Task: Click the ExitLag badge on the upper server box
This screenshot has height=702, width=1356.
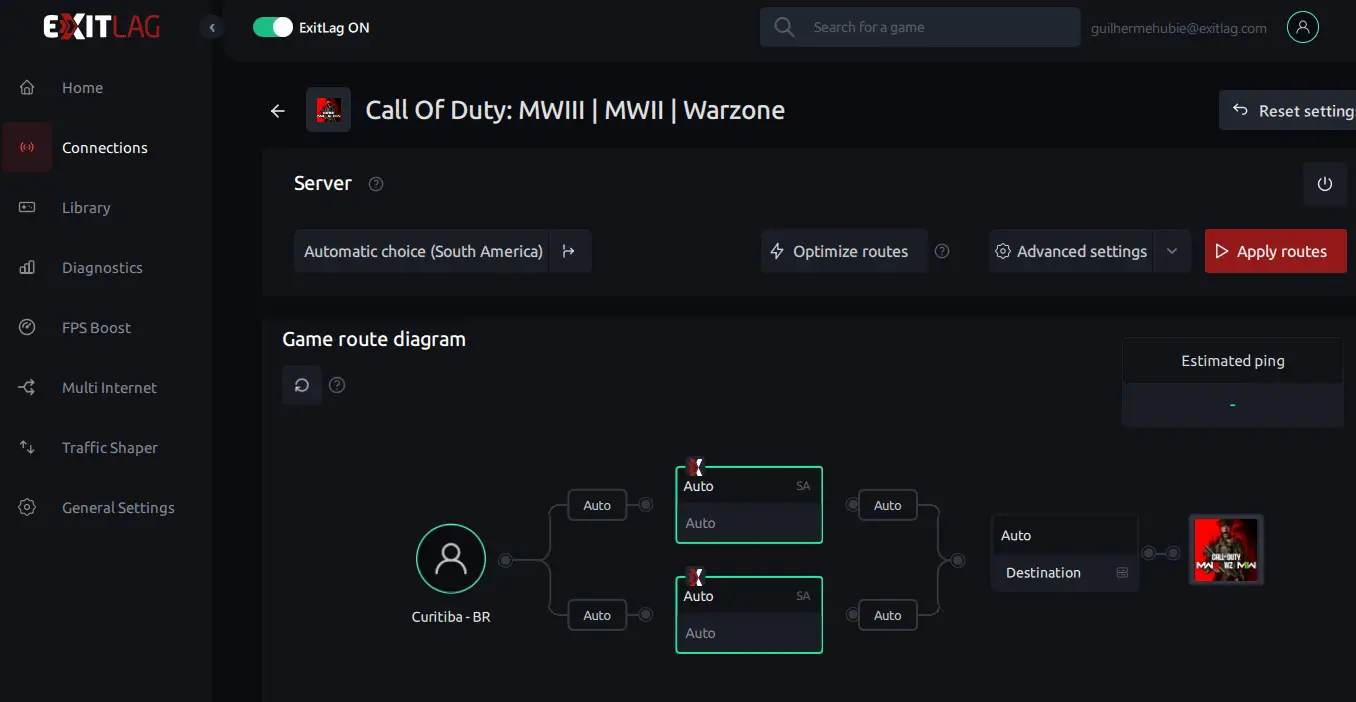Action: coord(696,467)
